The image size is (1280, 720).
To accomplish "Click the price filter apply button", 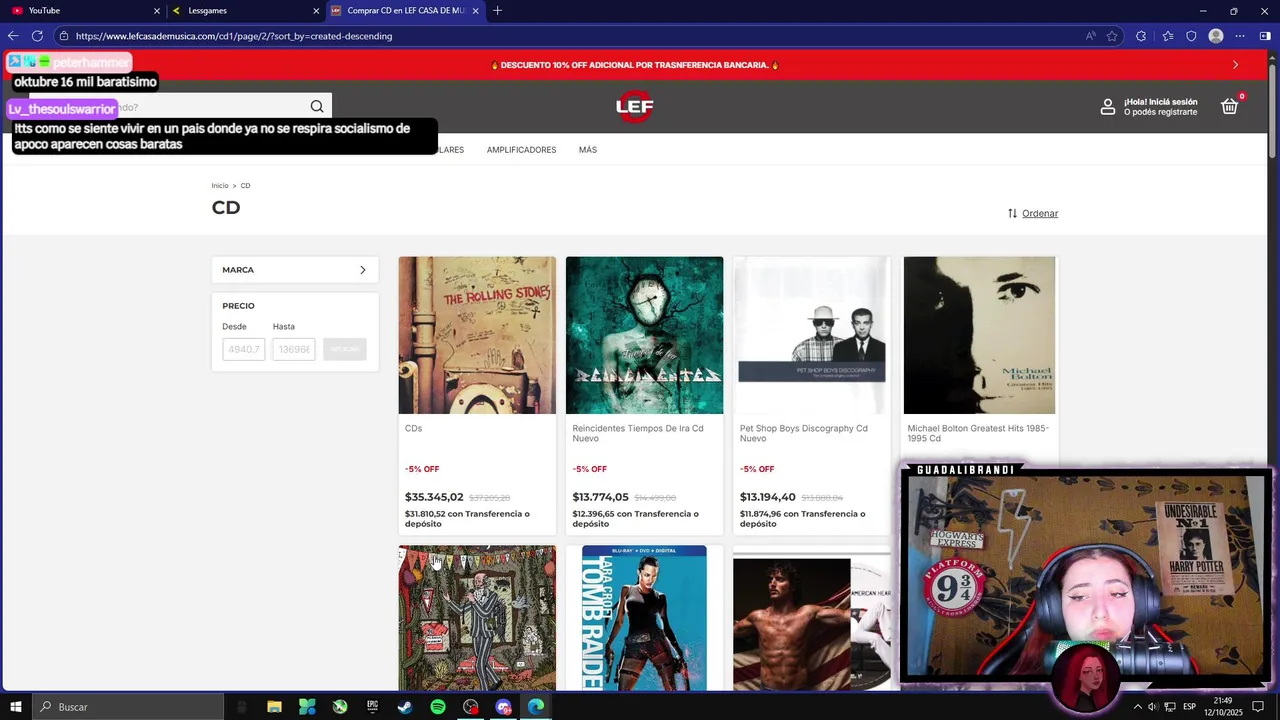I will [345, 349].
